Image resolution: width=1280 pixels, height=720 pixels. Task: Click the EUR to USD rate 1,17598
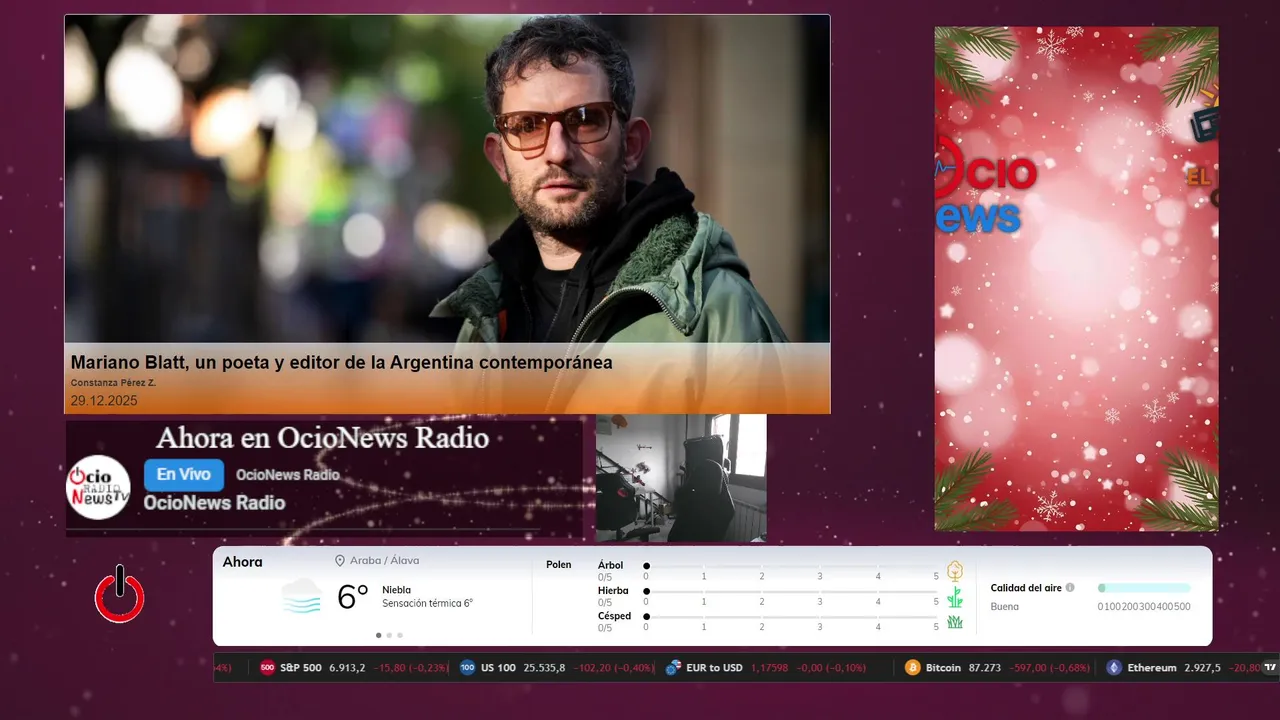tap(769, 668)
